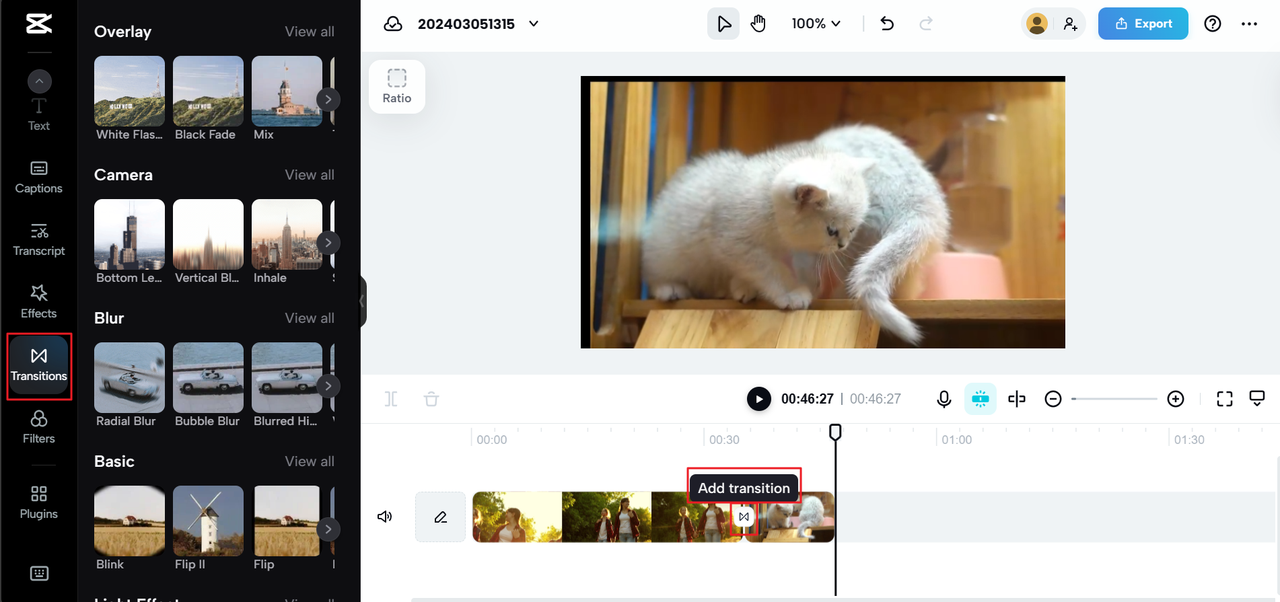Toggle the highlighted smart tools feature

pyautogui.click(x=980, y=398)
